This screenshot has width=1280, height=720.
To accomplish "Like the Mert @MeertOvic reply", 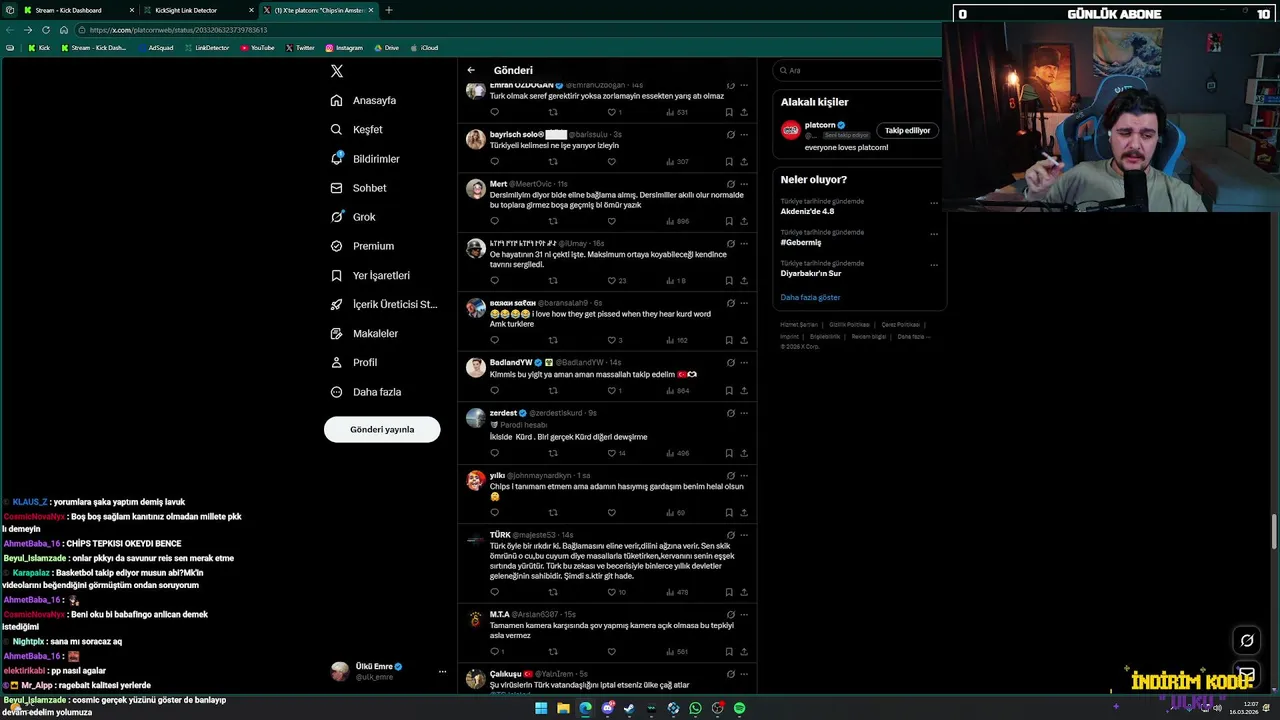I will pos(612,221).
